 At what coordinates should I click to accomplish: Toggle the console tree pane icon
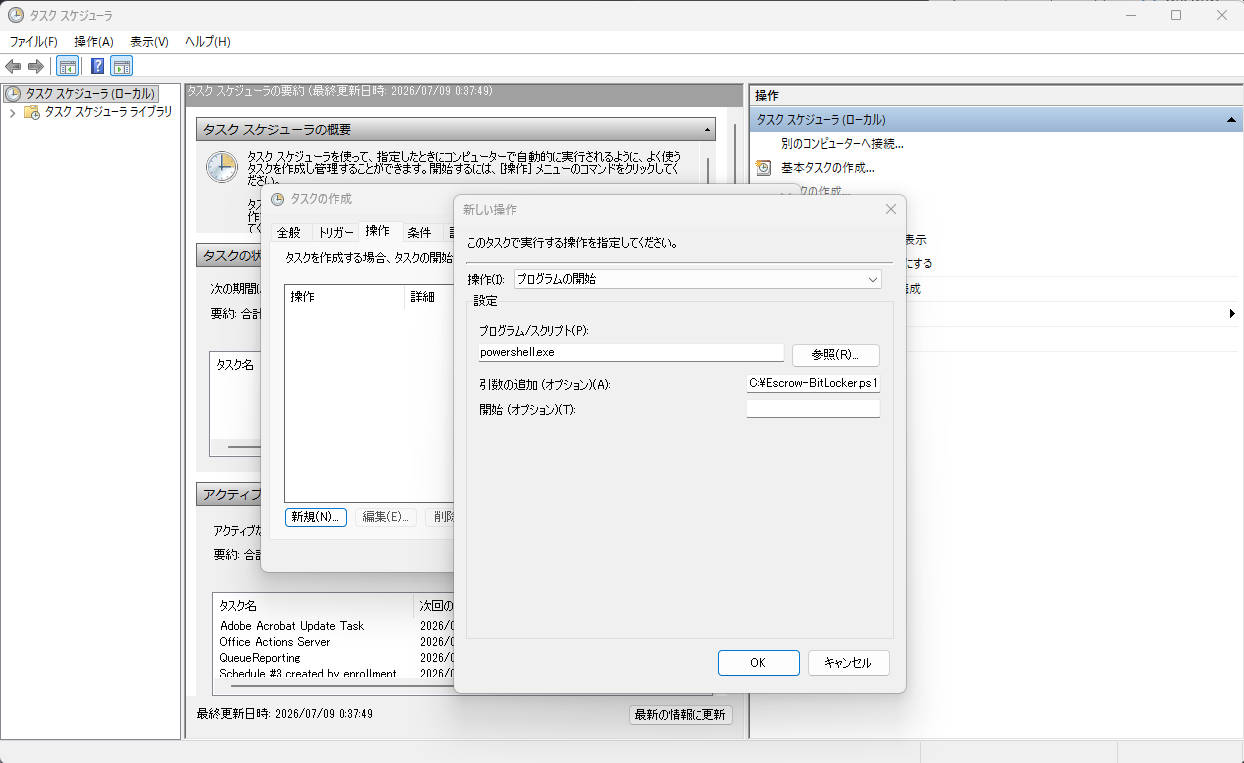pyautogui.click(x=67, y=66)
